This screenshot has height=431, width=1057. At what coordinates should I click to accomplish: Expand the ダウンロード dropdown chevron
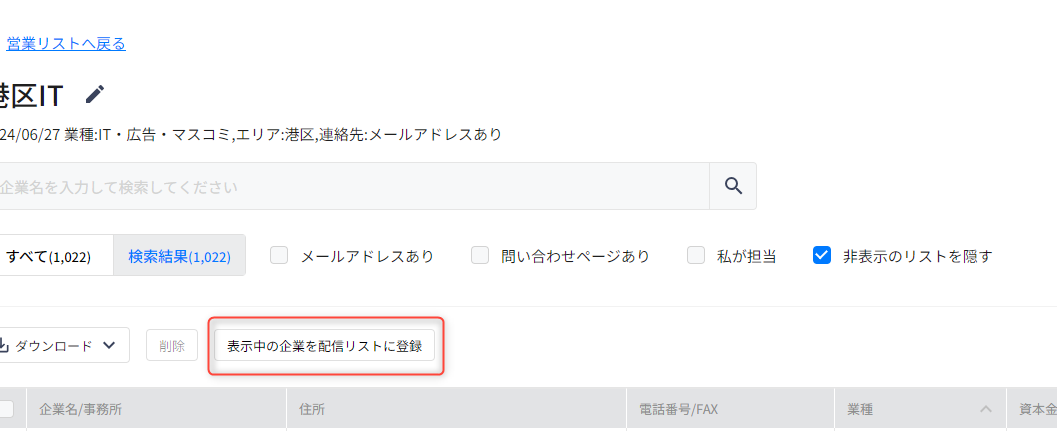pos(109,345)
